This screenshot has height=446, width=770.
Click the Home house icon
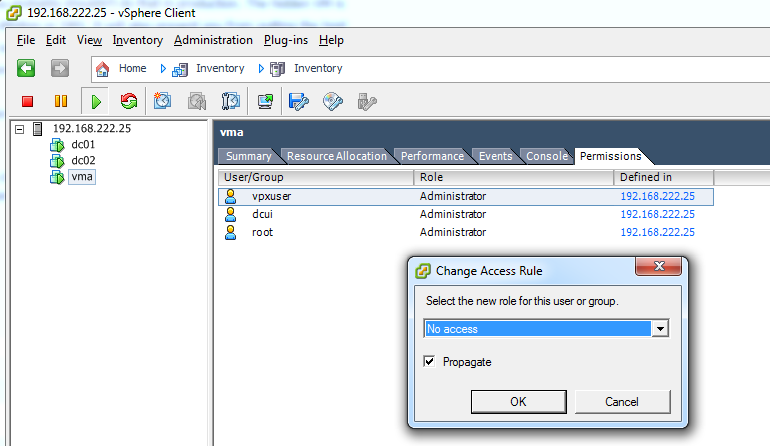click(102, 69)
